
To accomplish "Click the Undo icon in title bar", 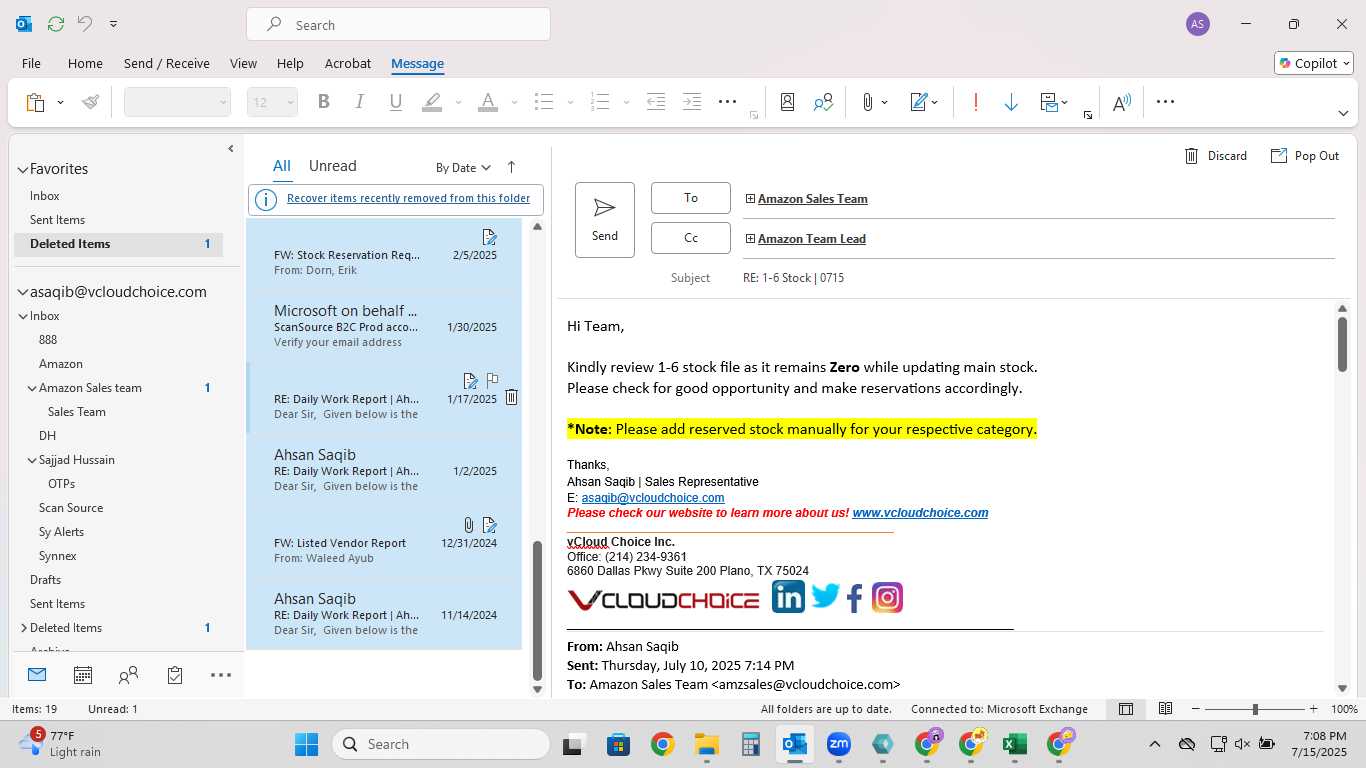I will 85,23.
